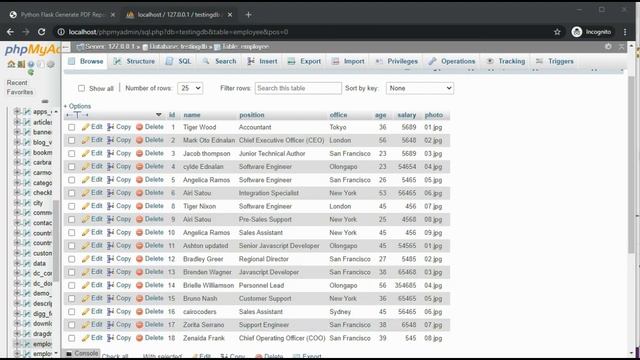Expand the city table tree node
Screen dimensions: 640x360
pyautogui.click(x=17, y=203)
